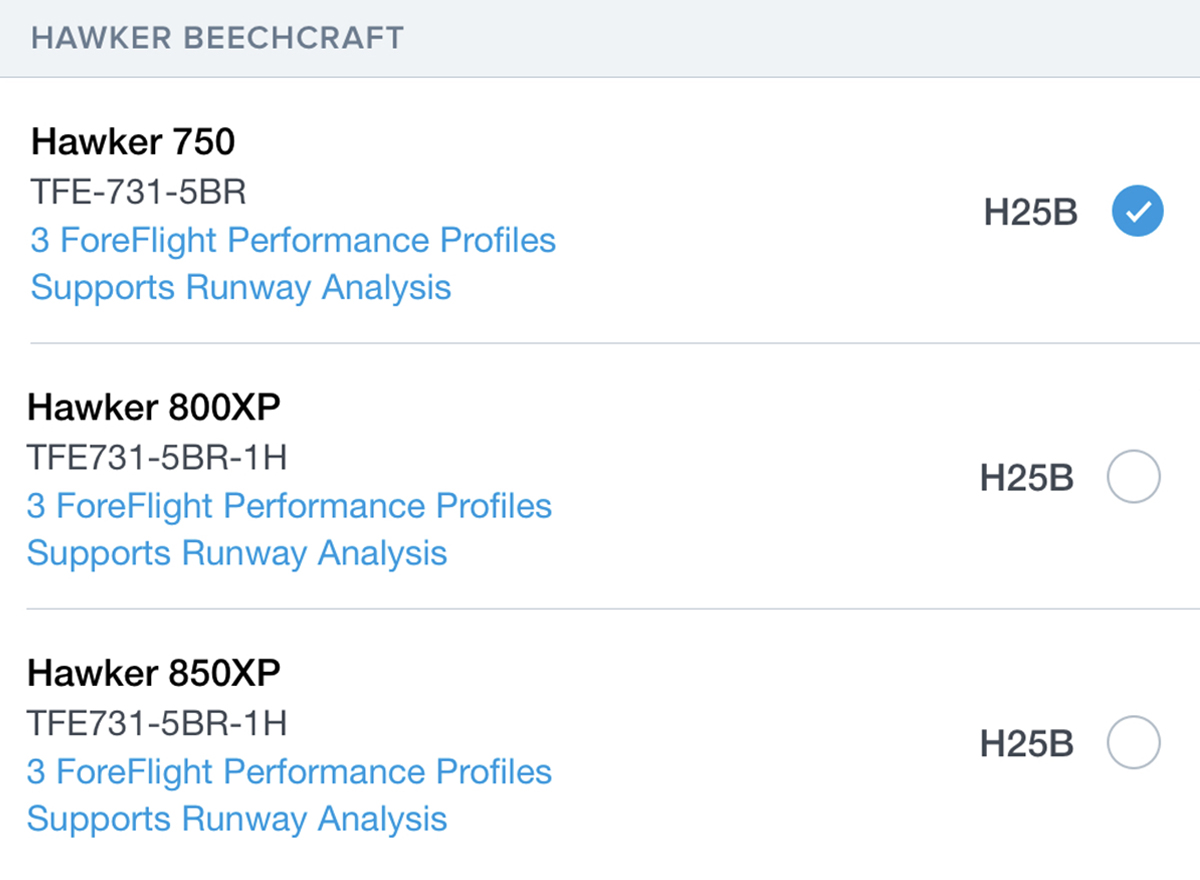This screenshot has height=880, width=1200.
Task: Click TFE731-5BR-1H engine text under Hawker 850XP
Action: pyautogui.click(x=157, y=723)
